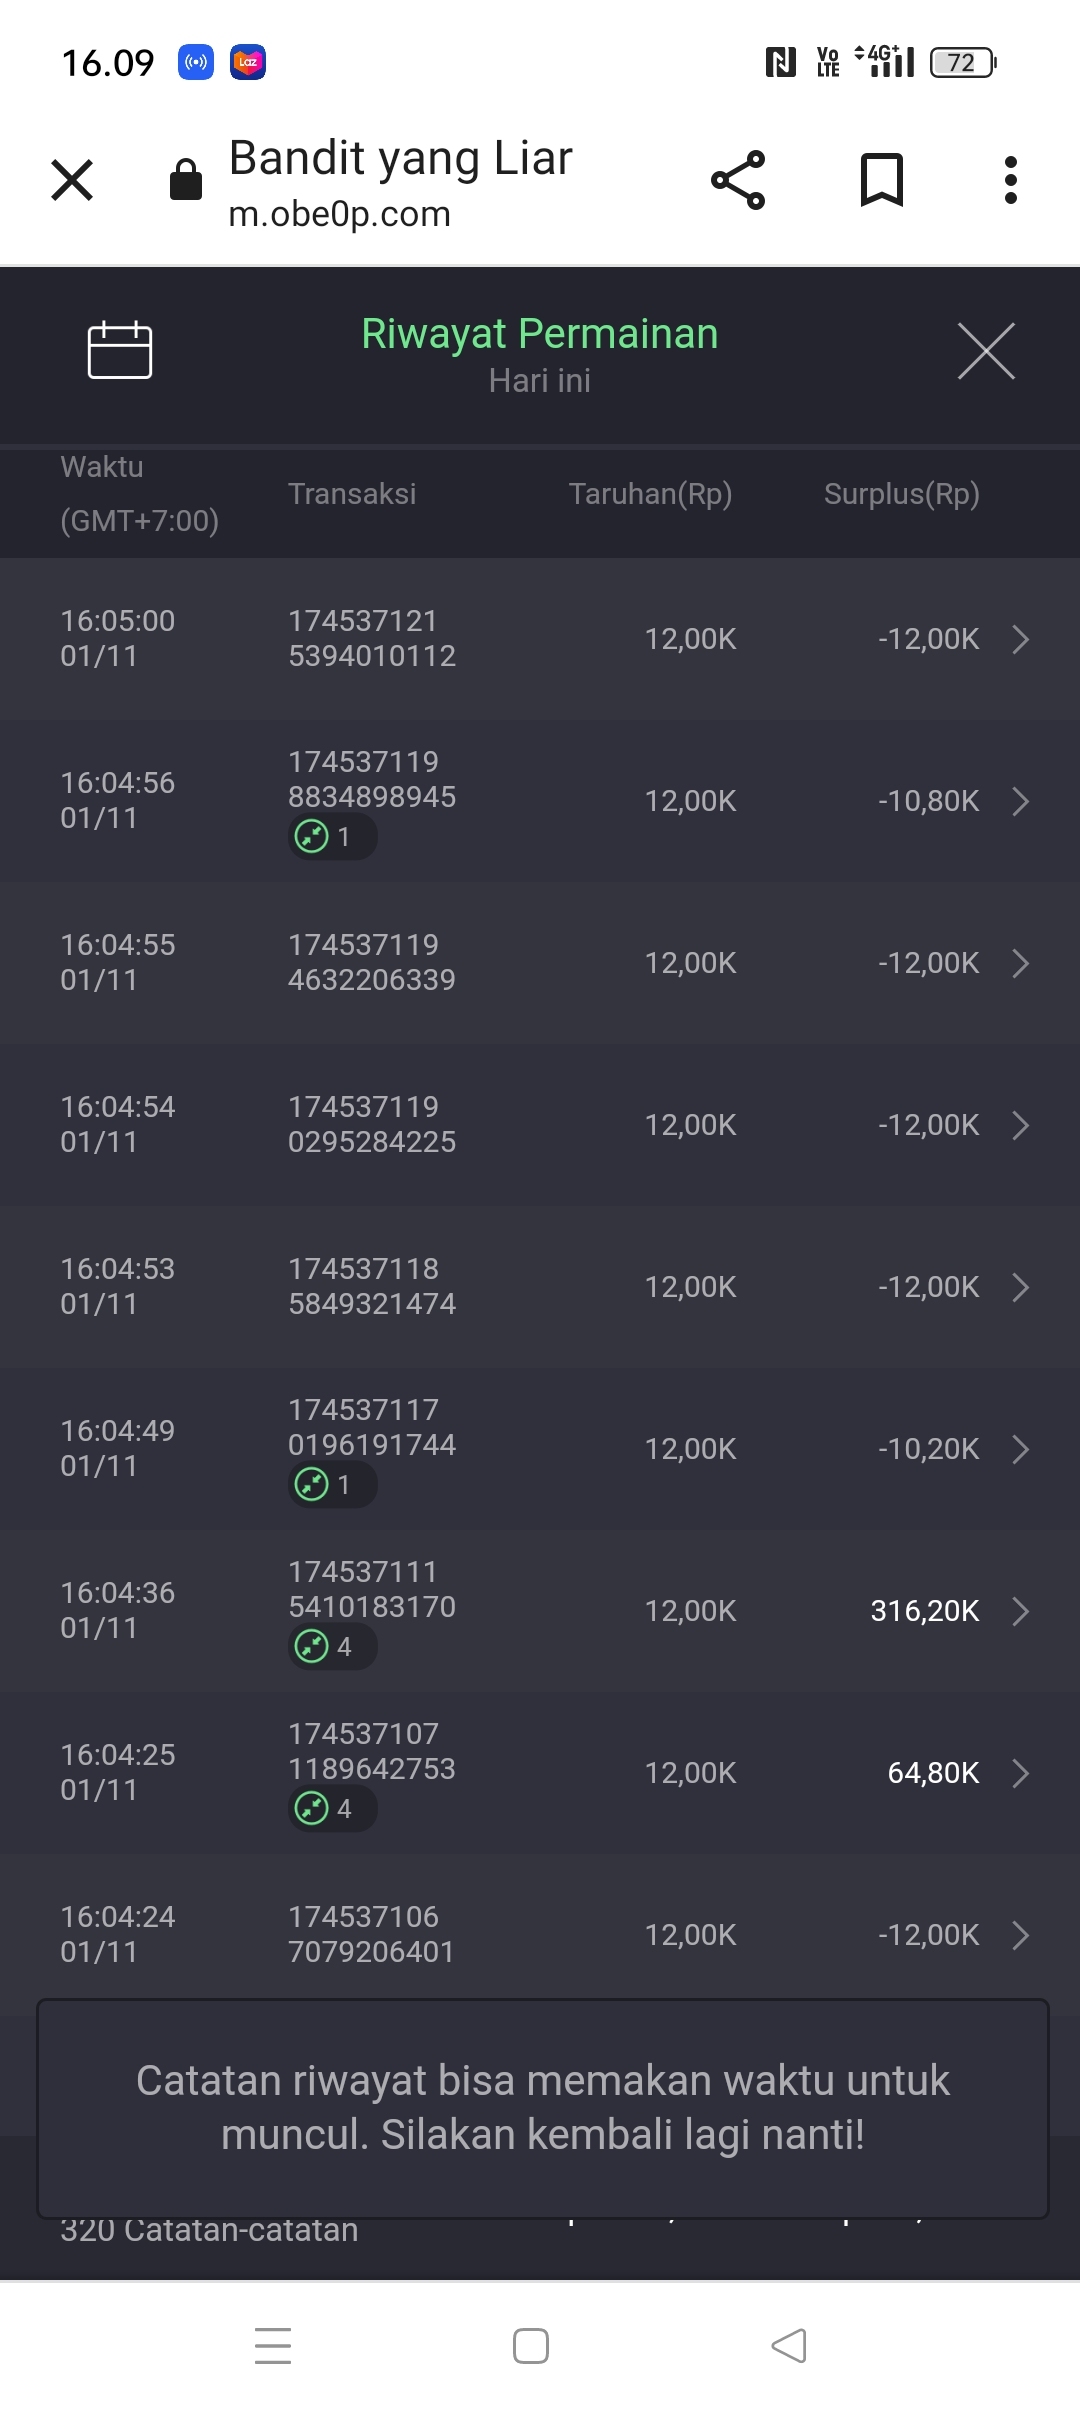
Task: Tap the Surplus(Rp) column header
Action: 901,494
